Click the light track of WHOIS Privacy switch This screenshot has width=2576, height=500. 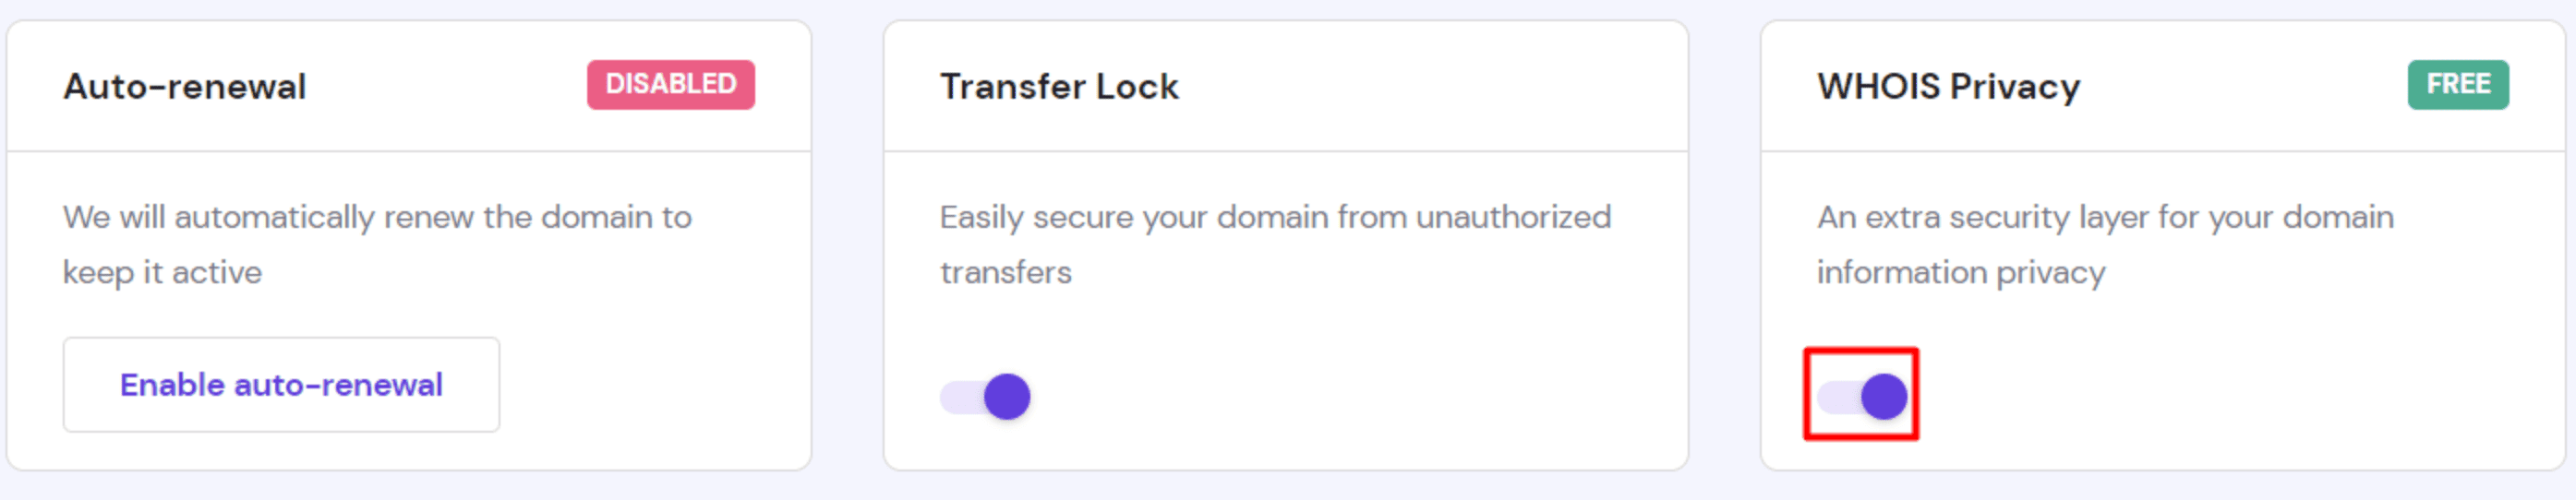click(x=1836, y=397)
